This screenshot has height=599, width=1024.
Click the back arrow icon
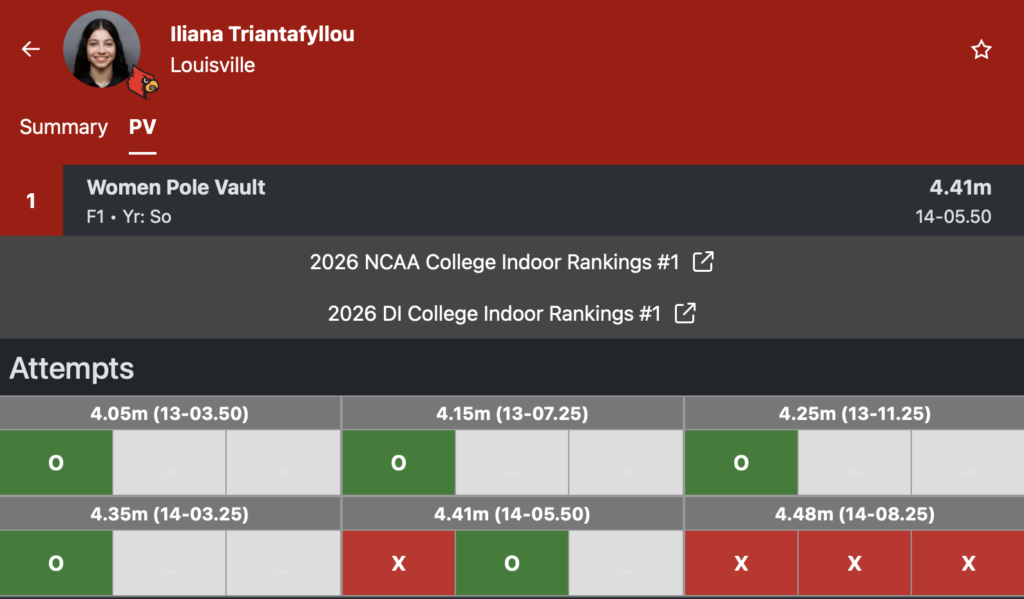click(x=31, y=49)
